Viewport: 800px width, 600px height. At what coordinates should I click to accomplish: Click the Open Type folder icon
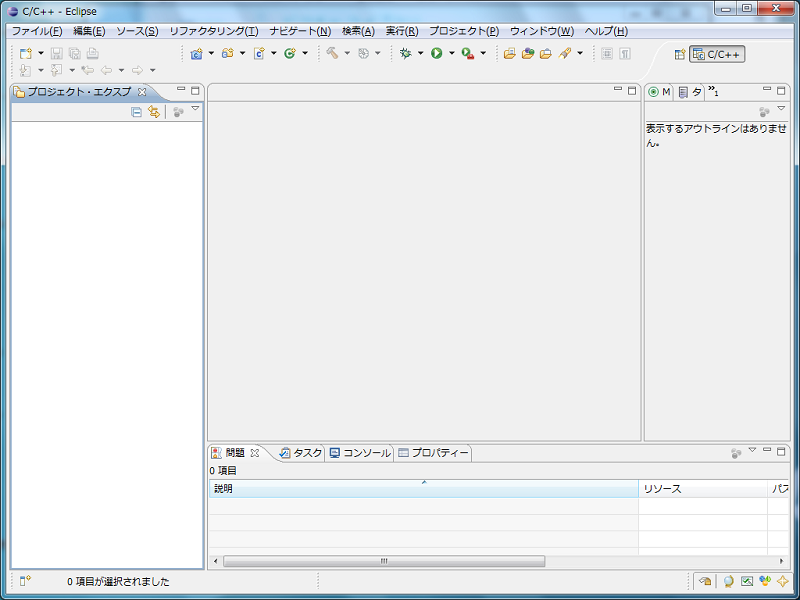pyautogui.click(x=509, y=53)
